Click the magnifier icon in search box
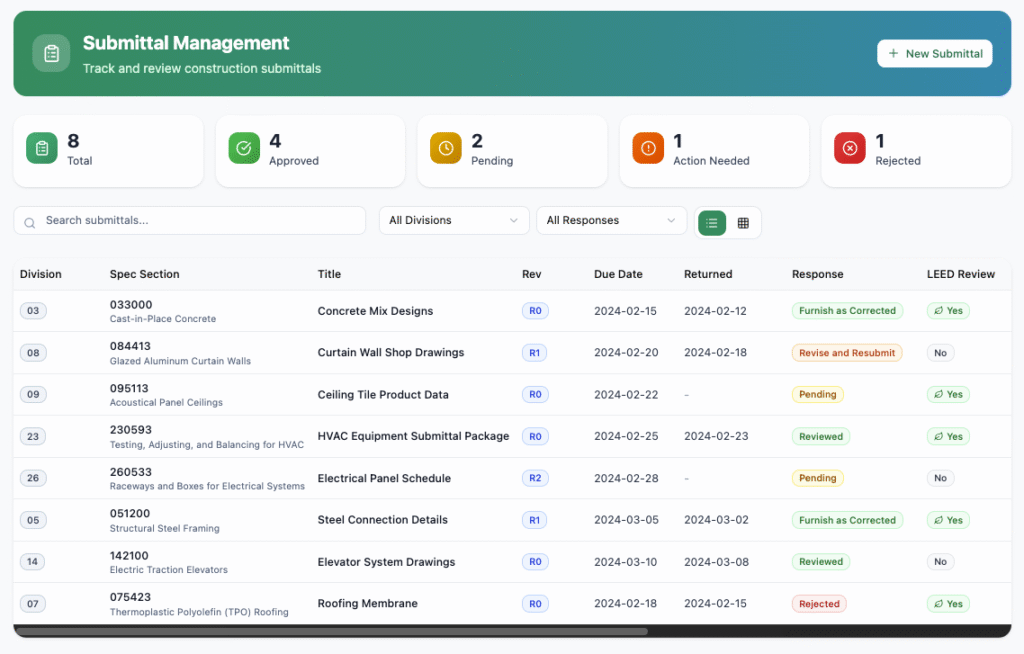 [x=30, y=222]
